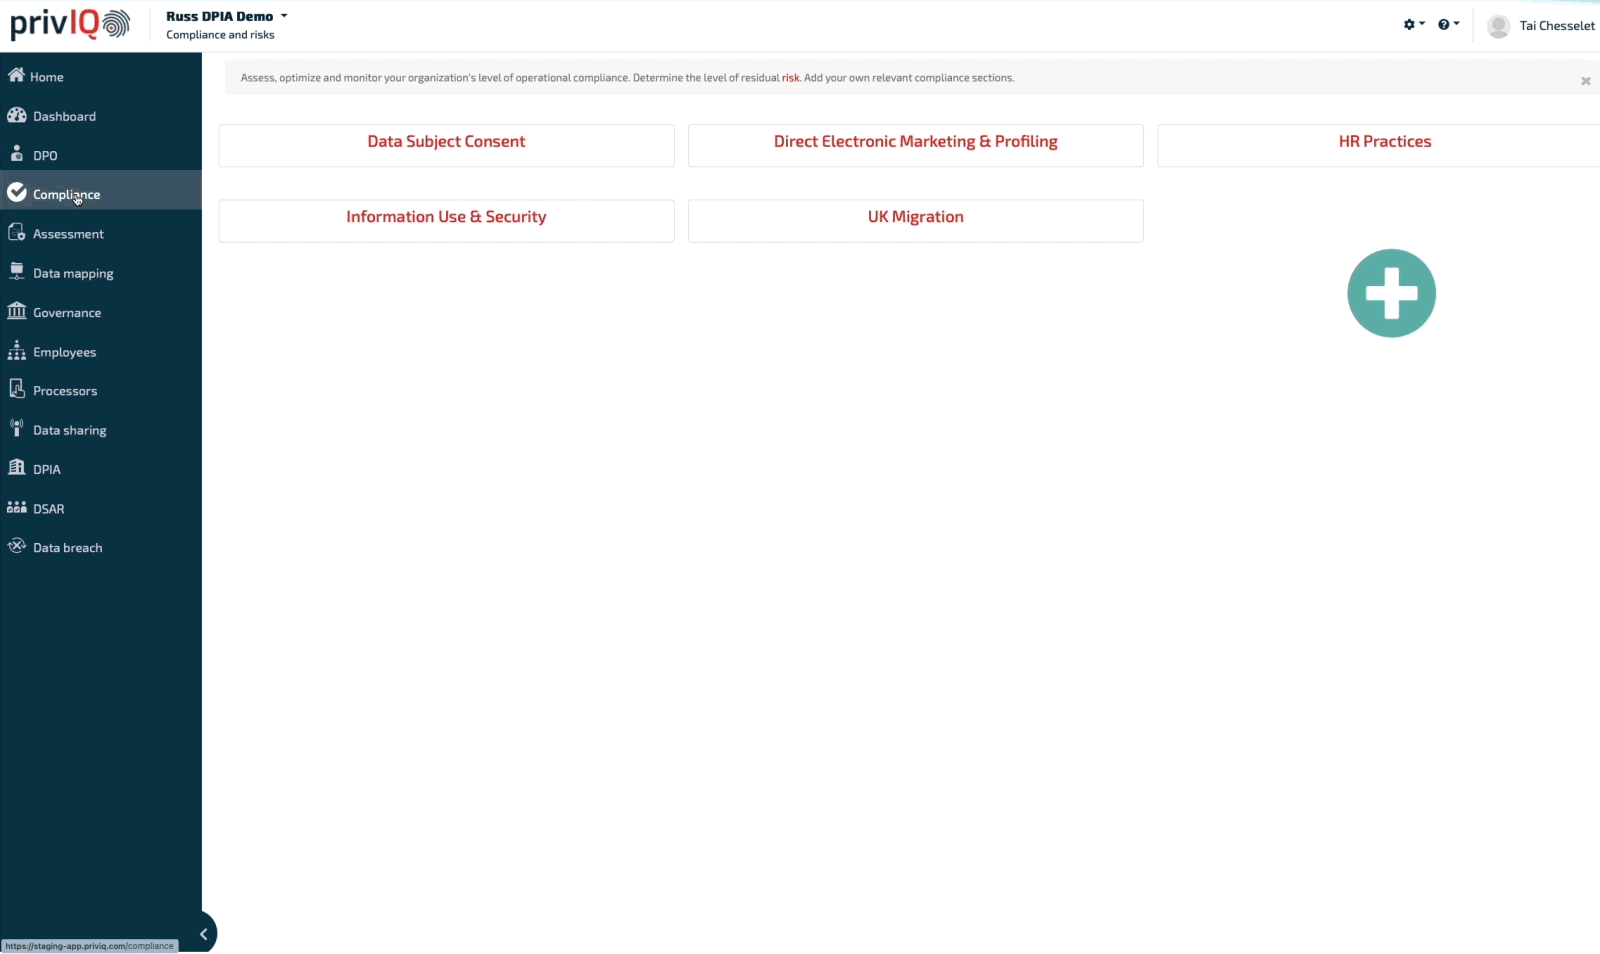The height and width of the screenshot is (954, 1600).
Task: Go to Dashboard in sidebar
Action: tap(64, 116)
